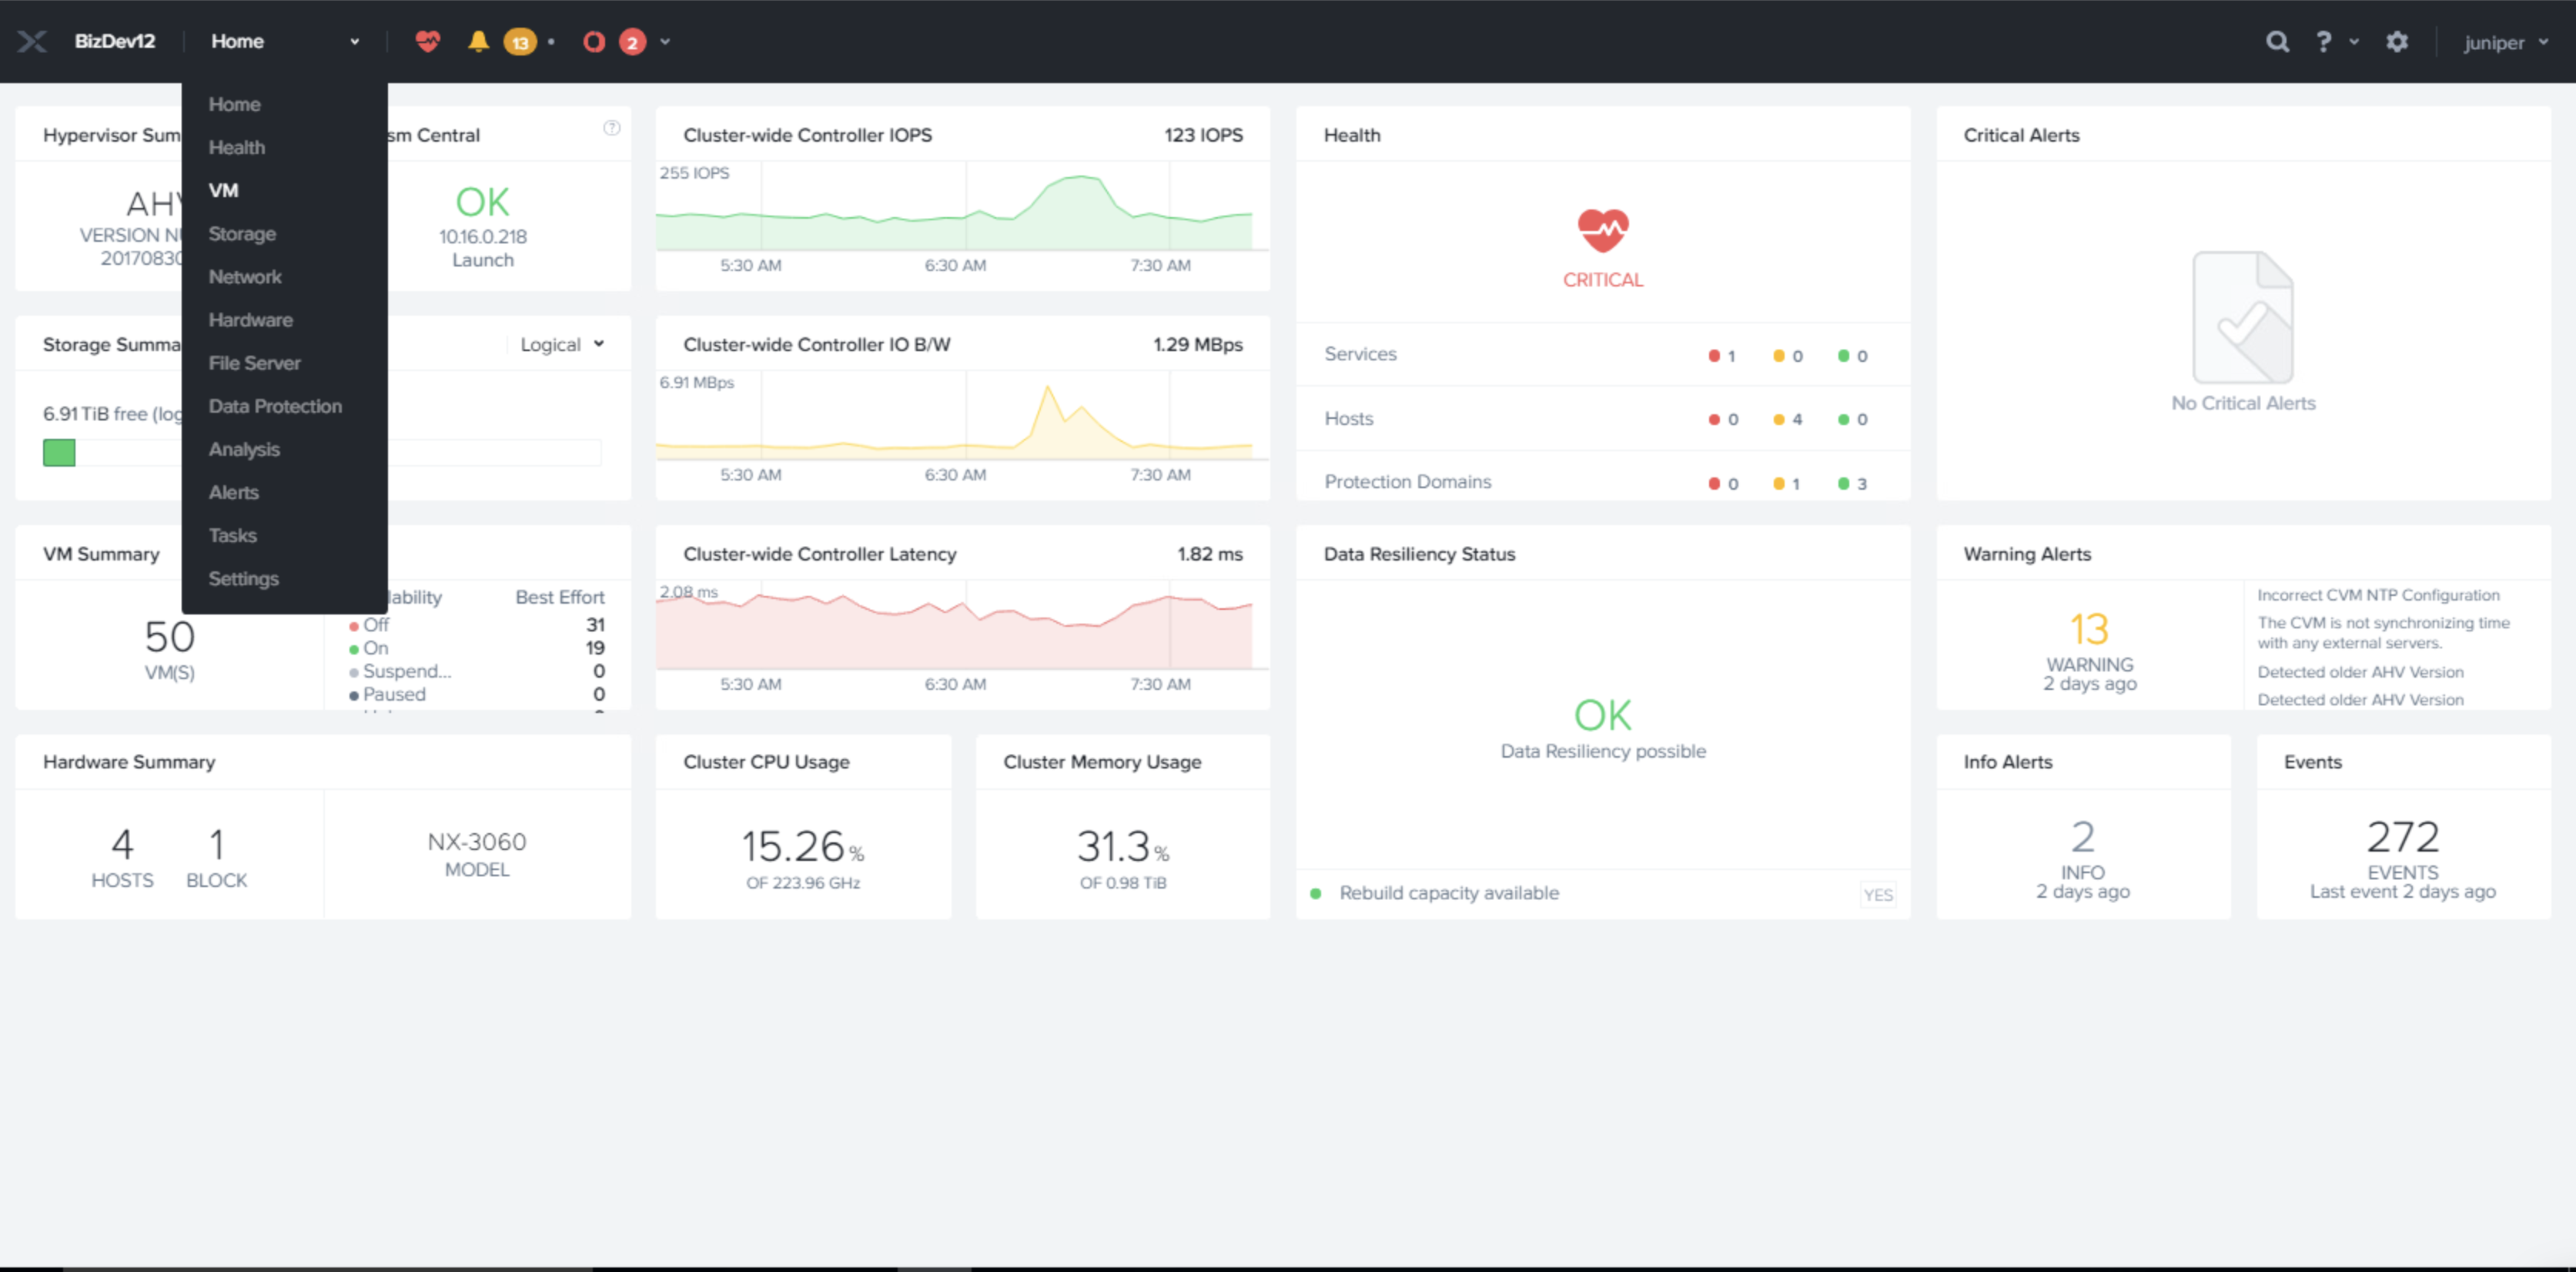The width and height of the screenshot is (2576, 1272).
Task: Click the red tasks circle icon
Action: coord(594,41)
